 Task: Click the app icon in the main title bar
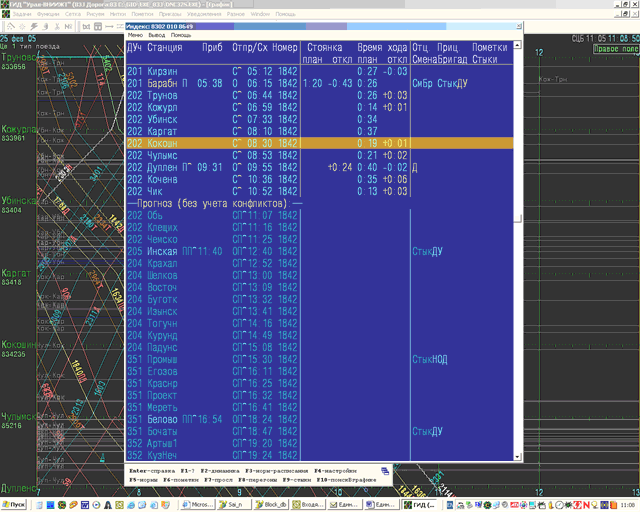[5, 5]
